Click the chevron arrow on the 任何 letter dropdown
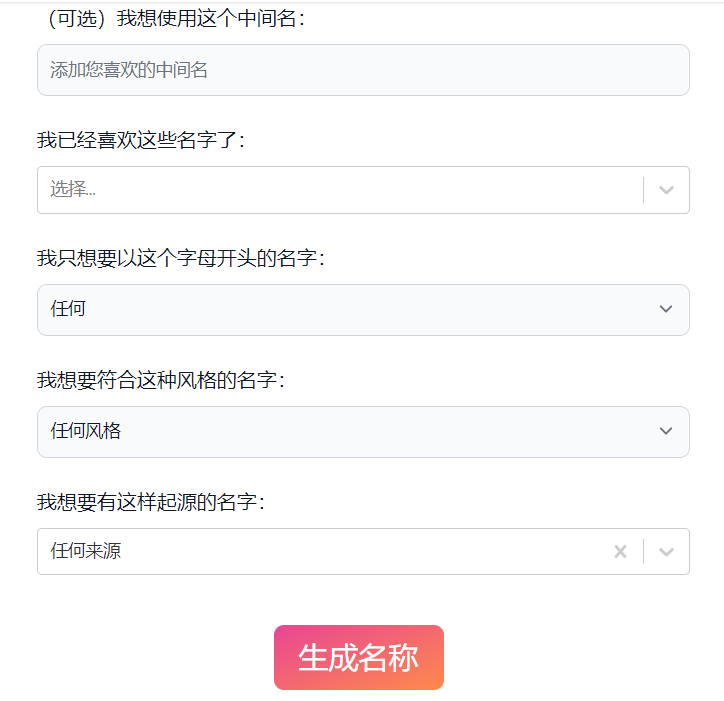724x701 pixels. [666, 310]
